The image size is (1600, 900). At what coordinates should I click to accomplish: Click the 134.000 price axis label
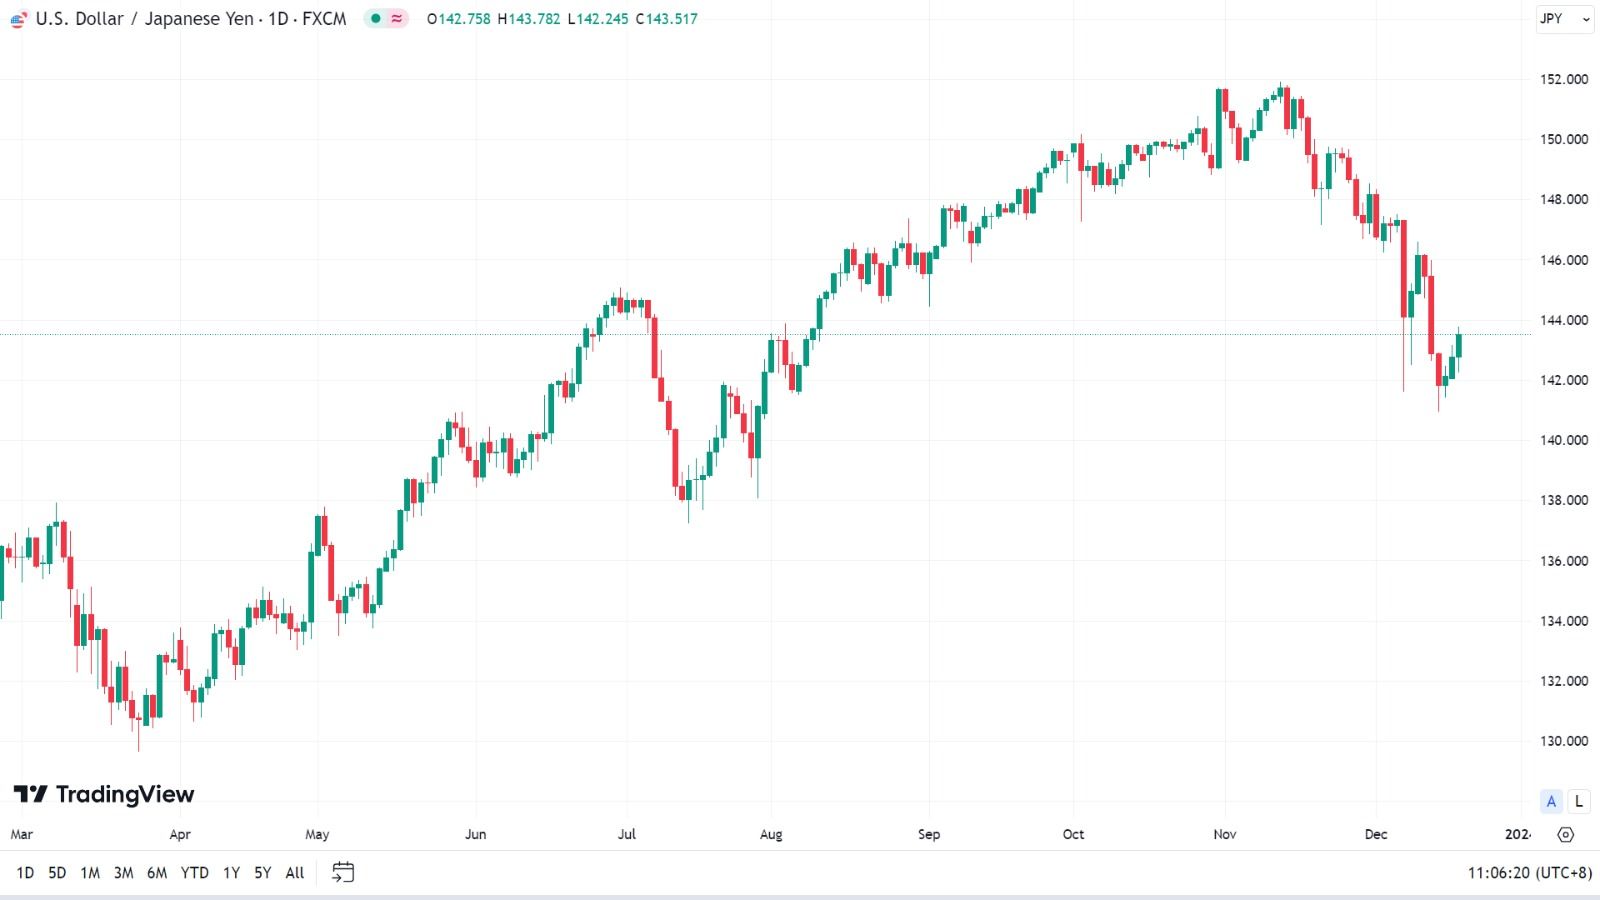coord(1563,621)
